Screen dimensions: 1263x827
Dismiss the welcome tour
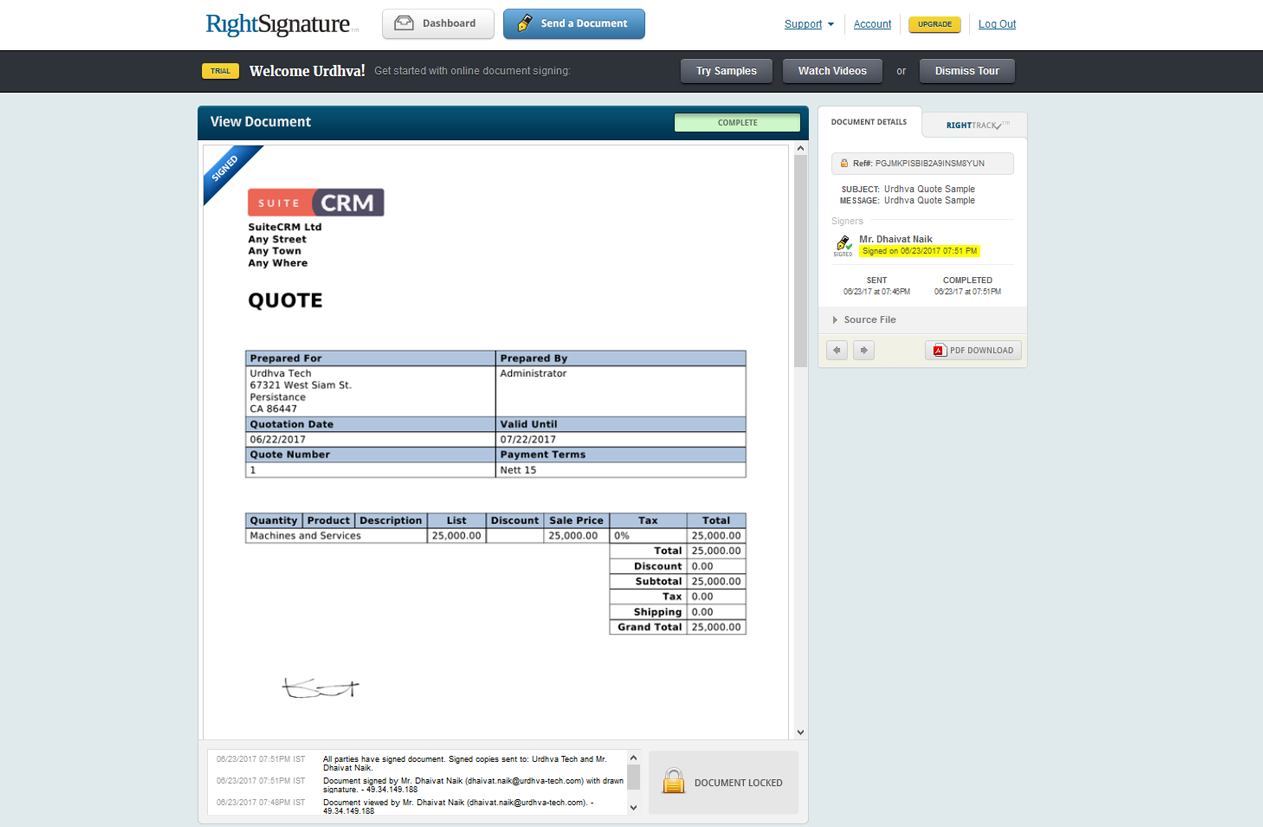[x=967, y=71]
